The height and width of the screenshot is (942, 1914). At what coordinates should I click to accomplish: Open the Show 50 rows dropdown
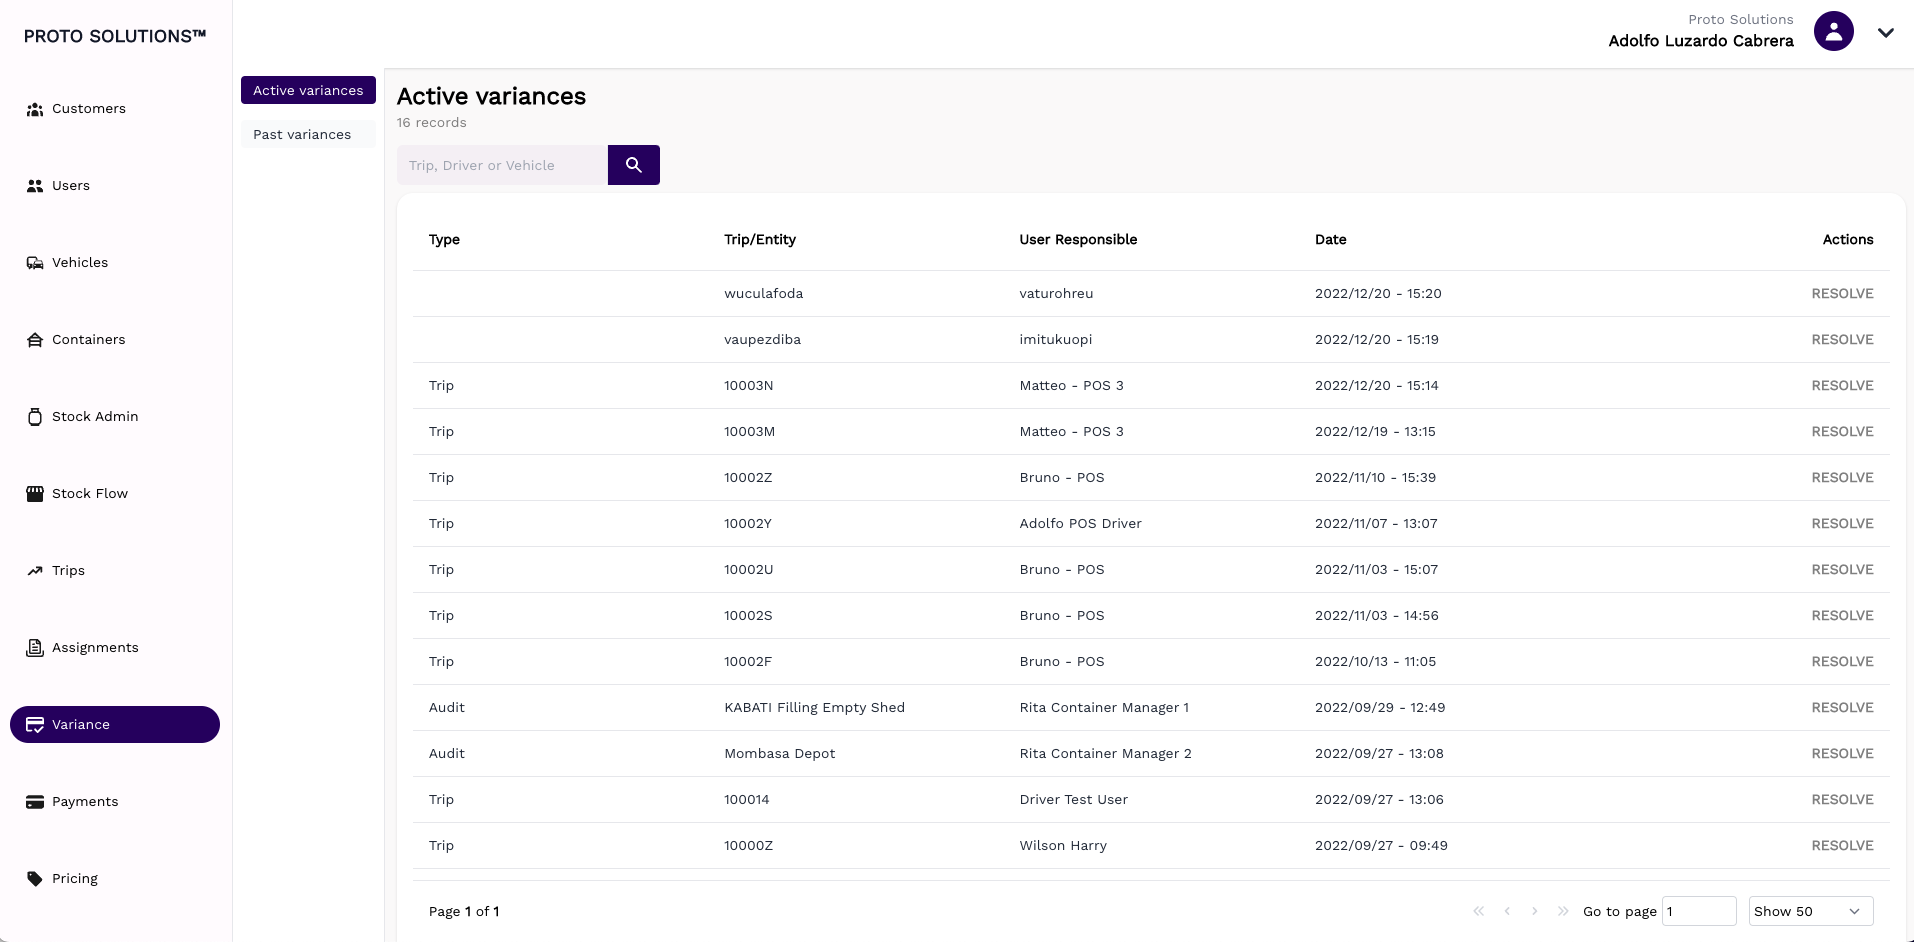[x=1811, y=911]
